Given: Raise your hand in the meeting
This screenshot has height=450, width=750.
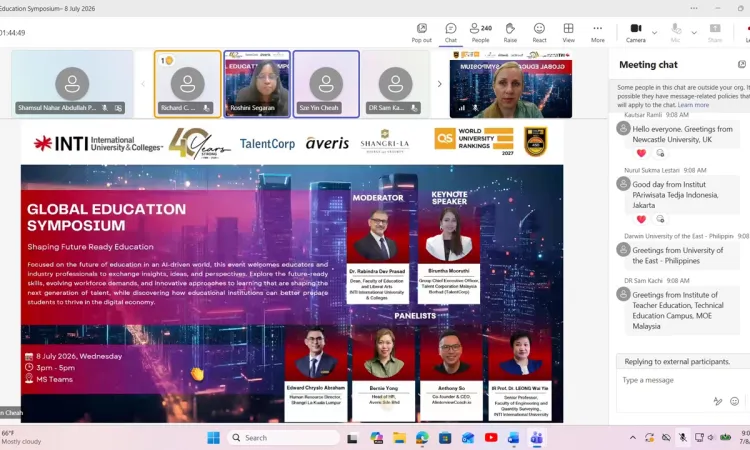Looking at the screenshot, I should coord(510,33).
